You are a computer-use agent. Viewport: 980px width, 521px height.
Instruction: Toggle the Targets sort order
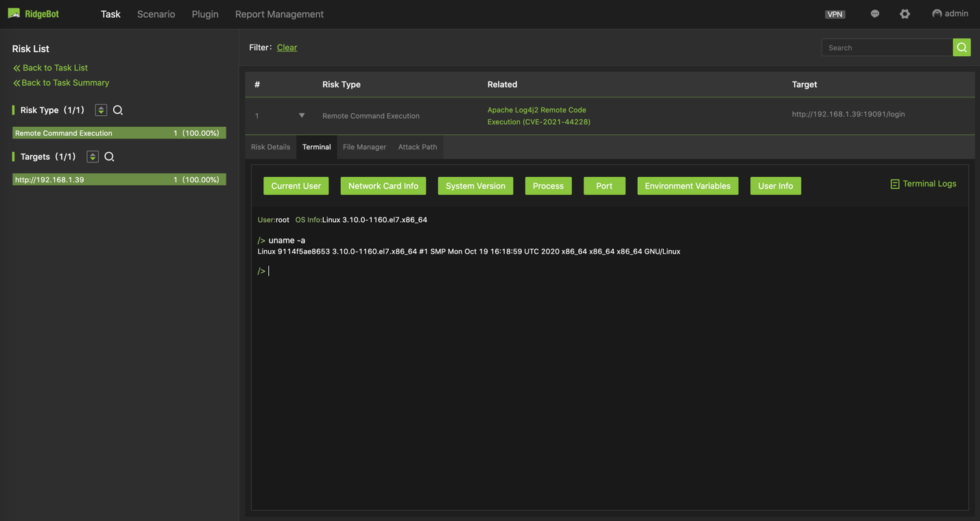93,157
